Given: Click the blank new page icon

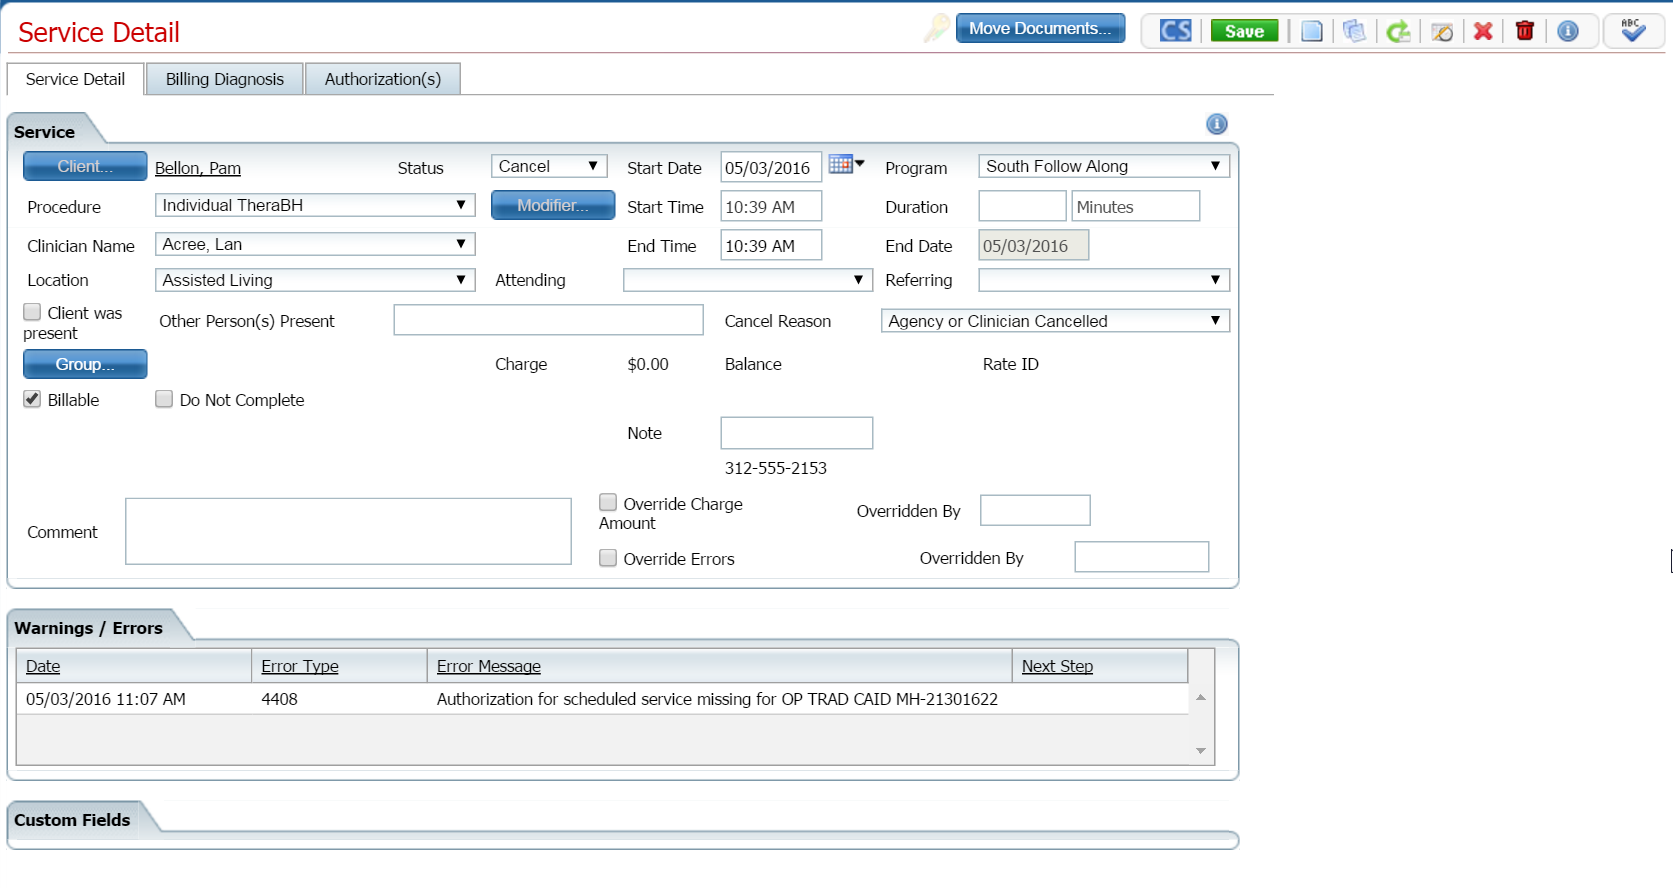Looking at the screenshot, I should (x=1311, y=31).
